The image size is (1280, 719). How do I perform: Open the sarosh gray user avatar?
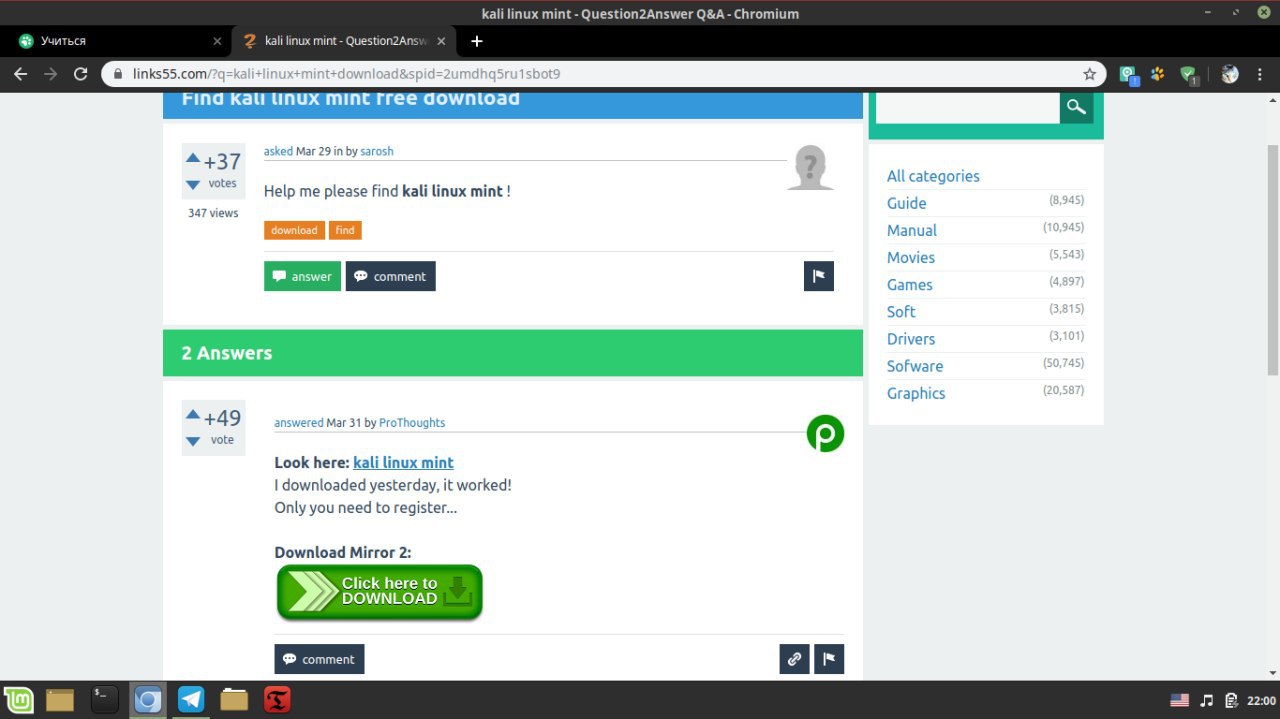click(x=810, y=167)
